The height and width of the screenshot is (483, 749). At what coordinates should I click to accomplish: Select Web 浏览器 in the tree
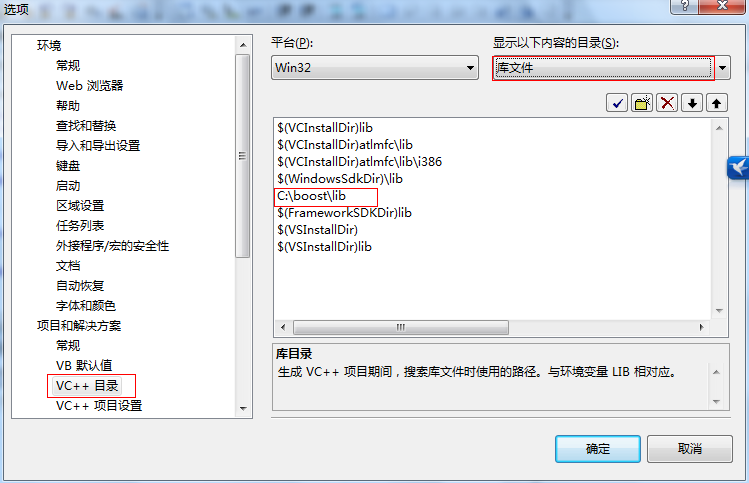[89, 86]
